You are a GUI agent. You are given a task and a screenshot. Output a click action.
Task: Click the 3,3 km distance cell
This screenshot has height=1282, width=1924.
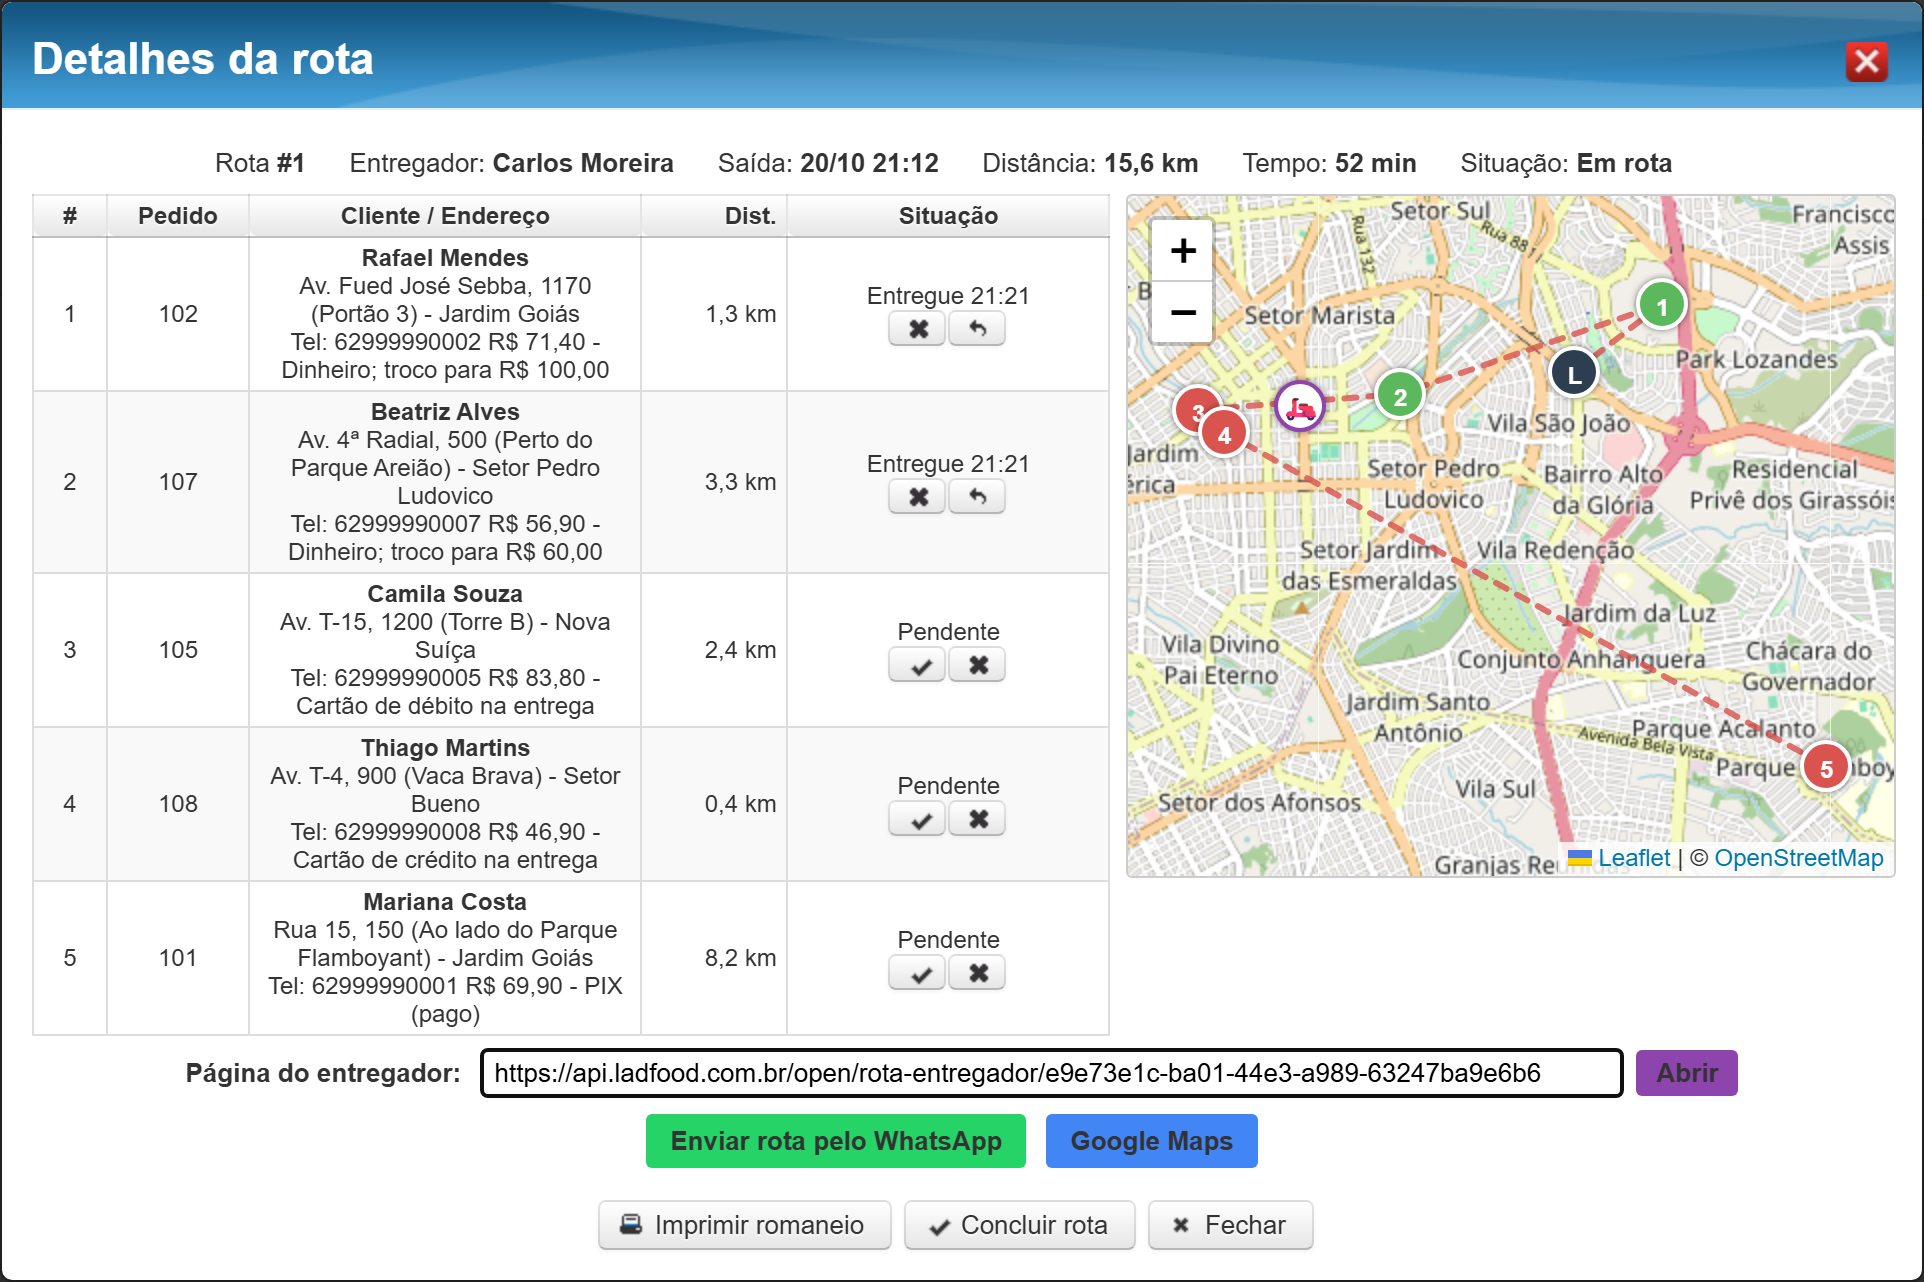[x=714, y=482]
